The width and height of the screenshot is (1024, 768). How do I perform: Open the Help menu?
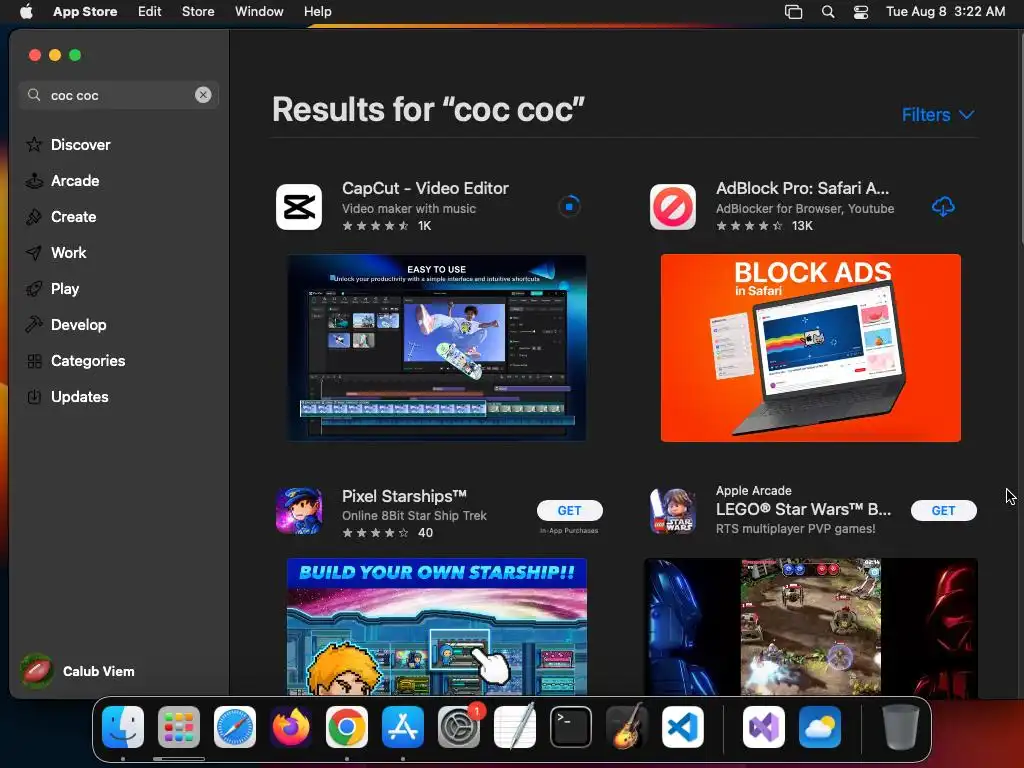[317, 12]
